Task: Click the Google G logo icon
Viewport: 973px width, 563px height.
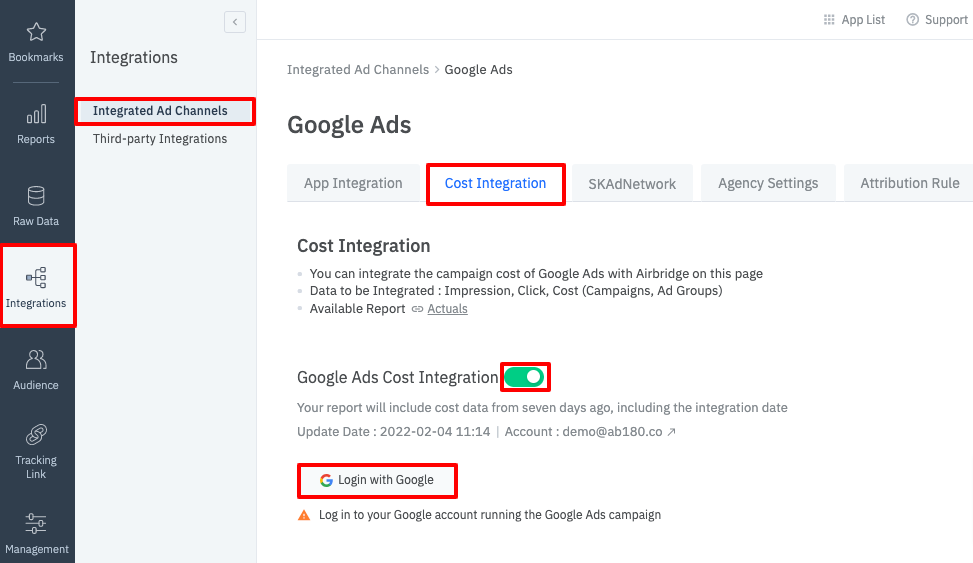Action: pos(326,480)
